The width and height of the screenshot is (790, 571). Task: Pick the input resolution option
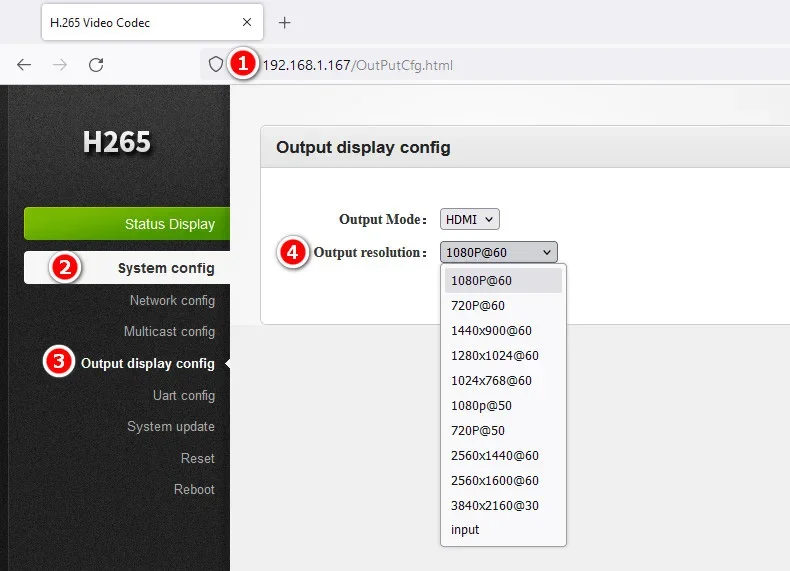click(465, 530)
